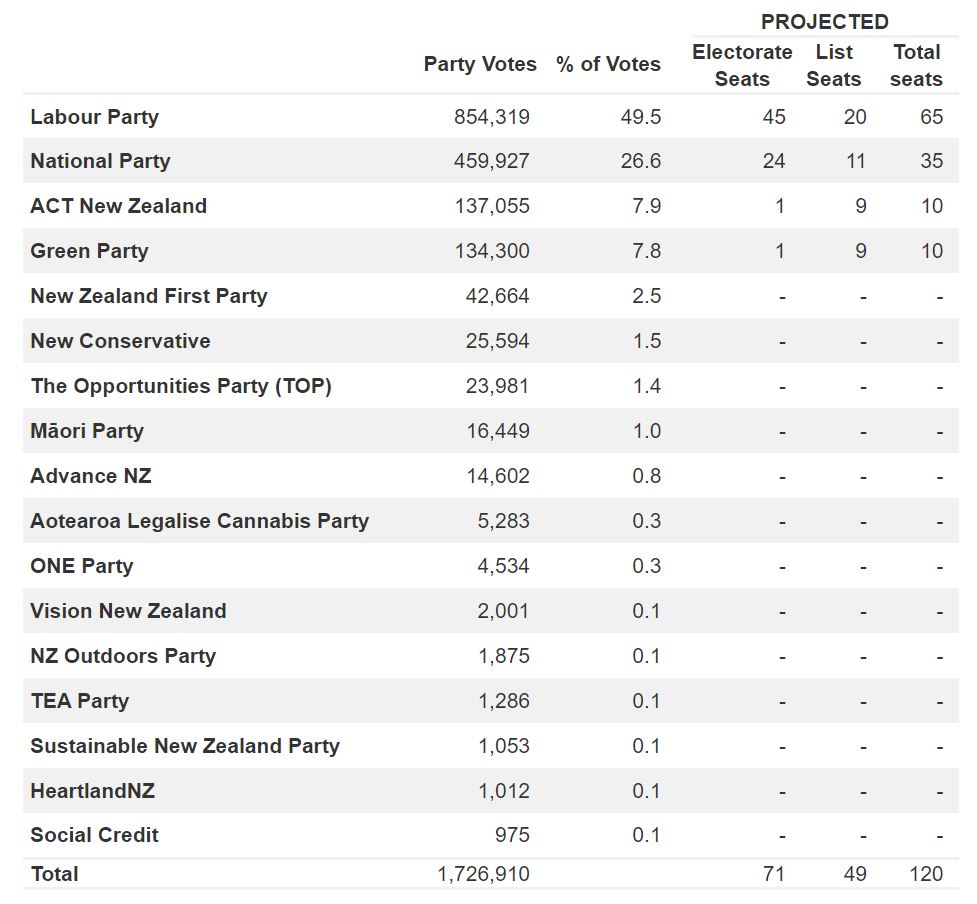Click the List Seats column header
977x904 pixels.
tap(834, 65)
